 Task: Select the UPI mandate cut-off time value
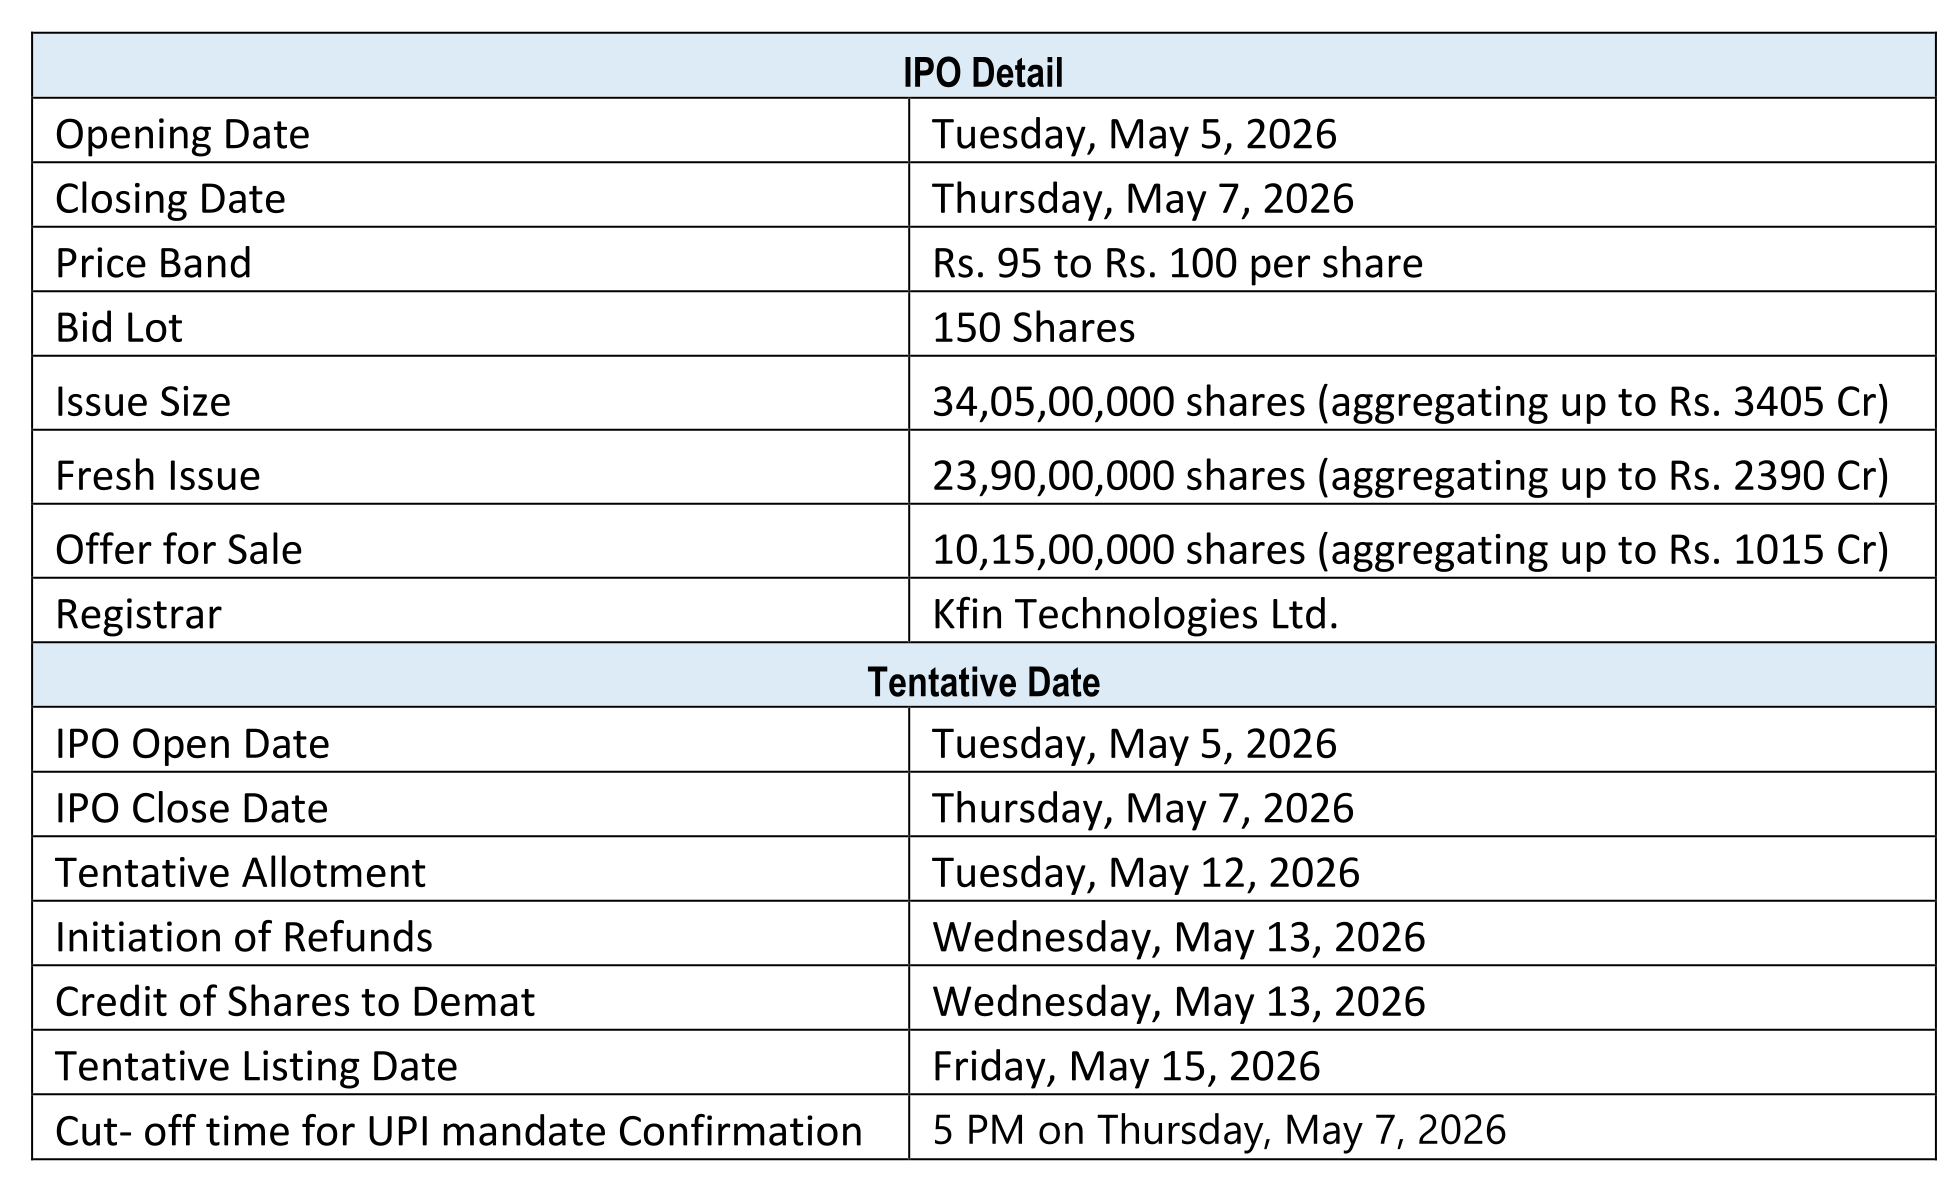point(1219,1130)
